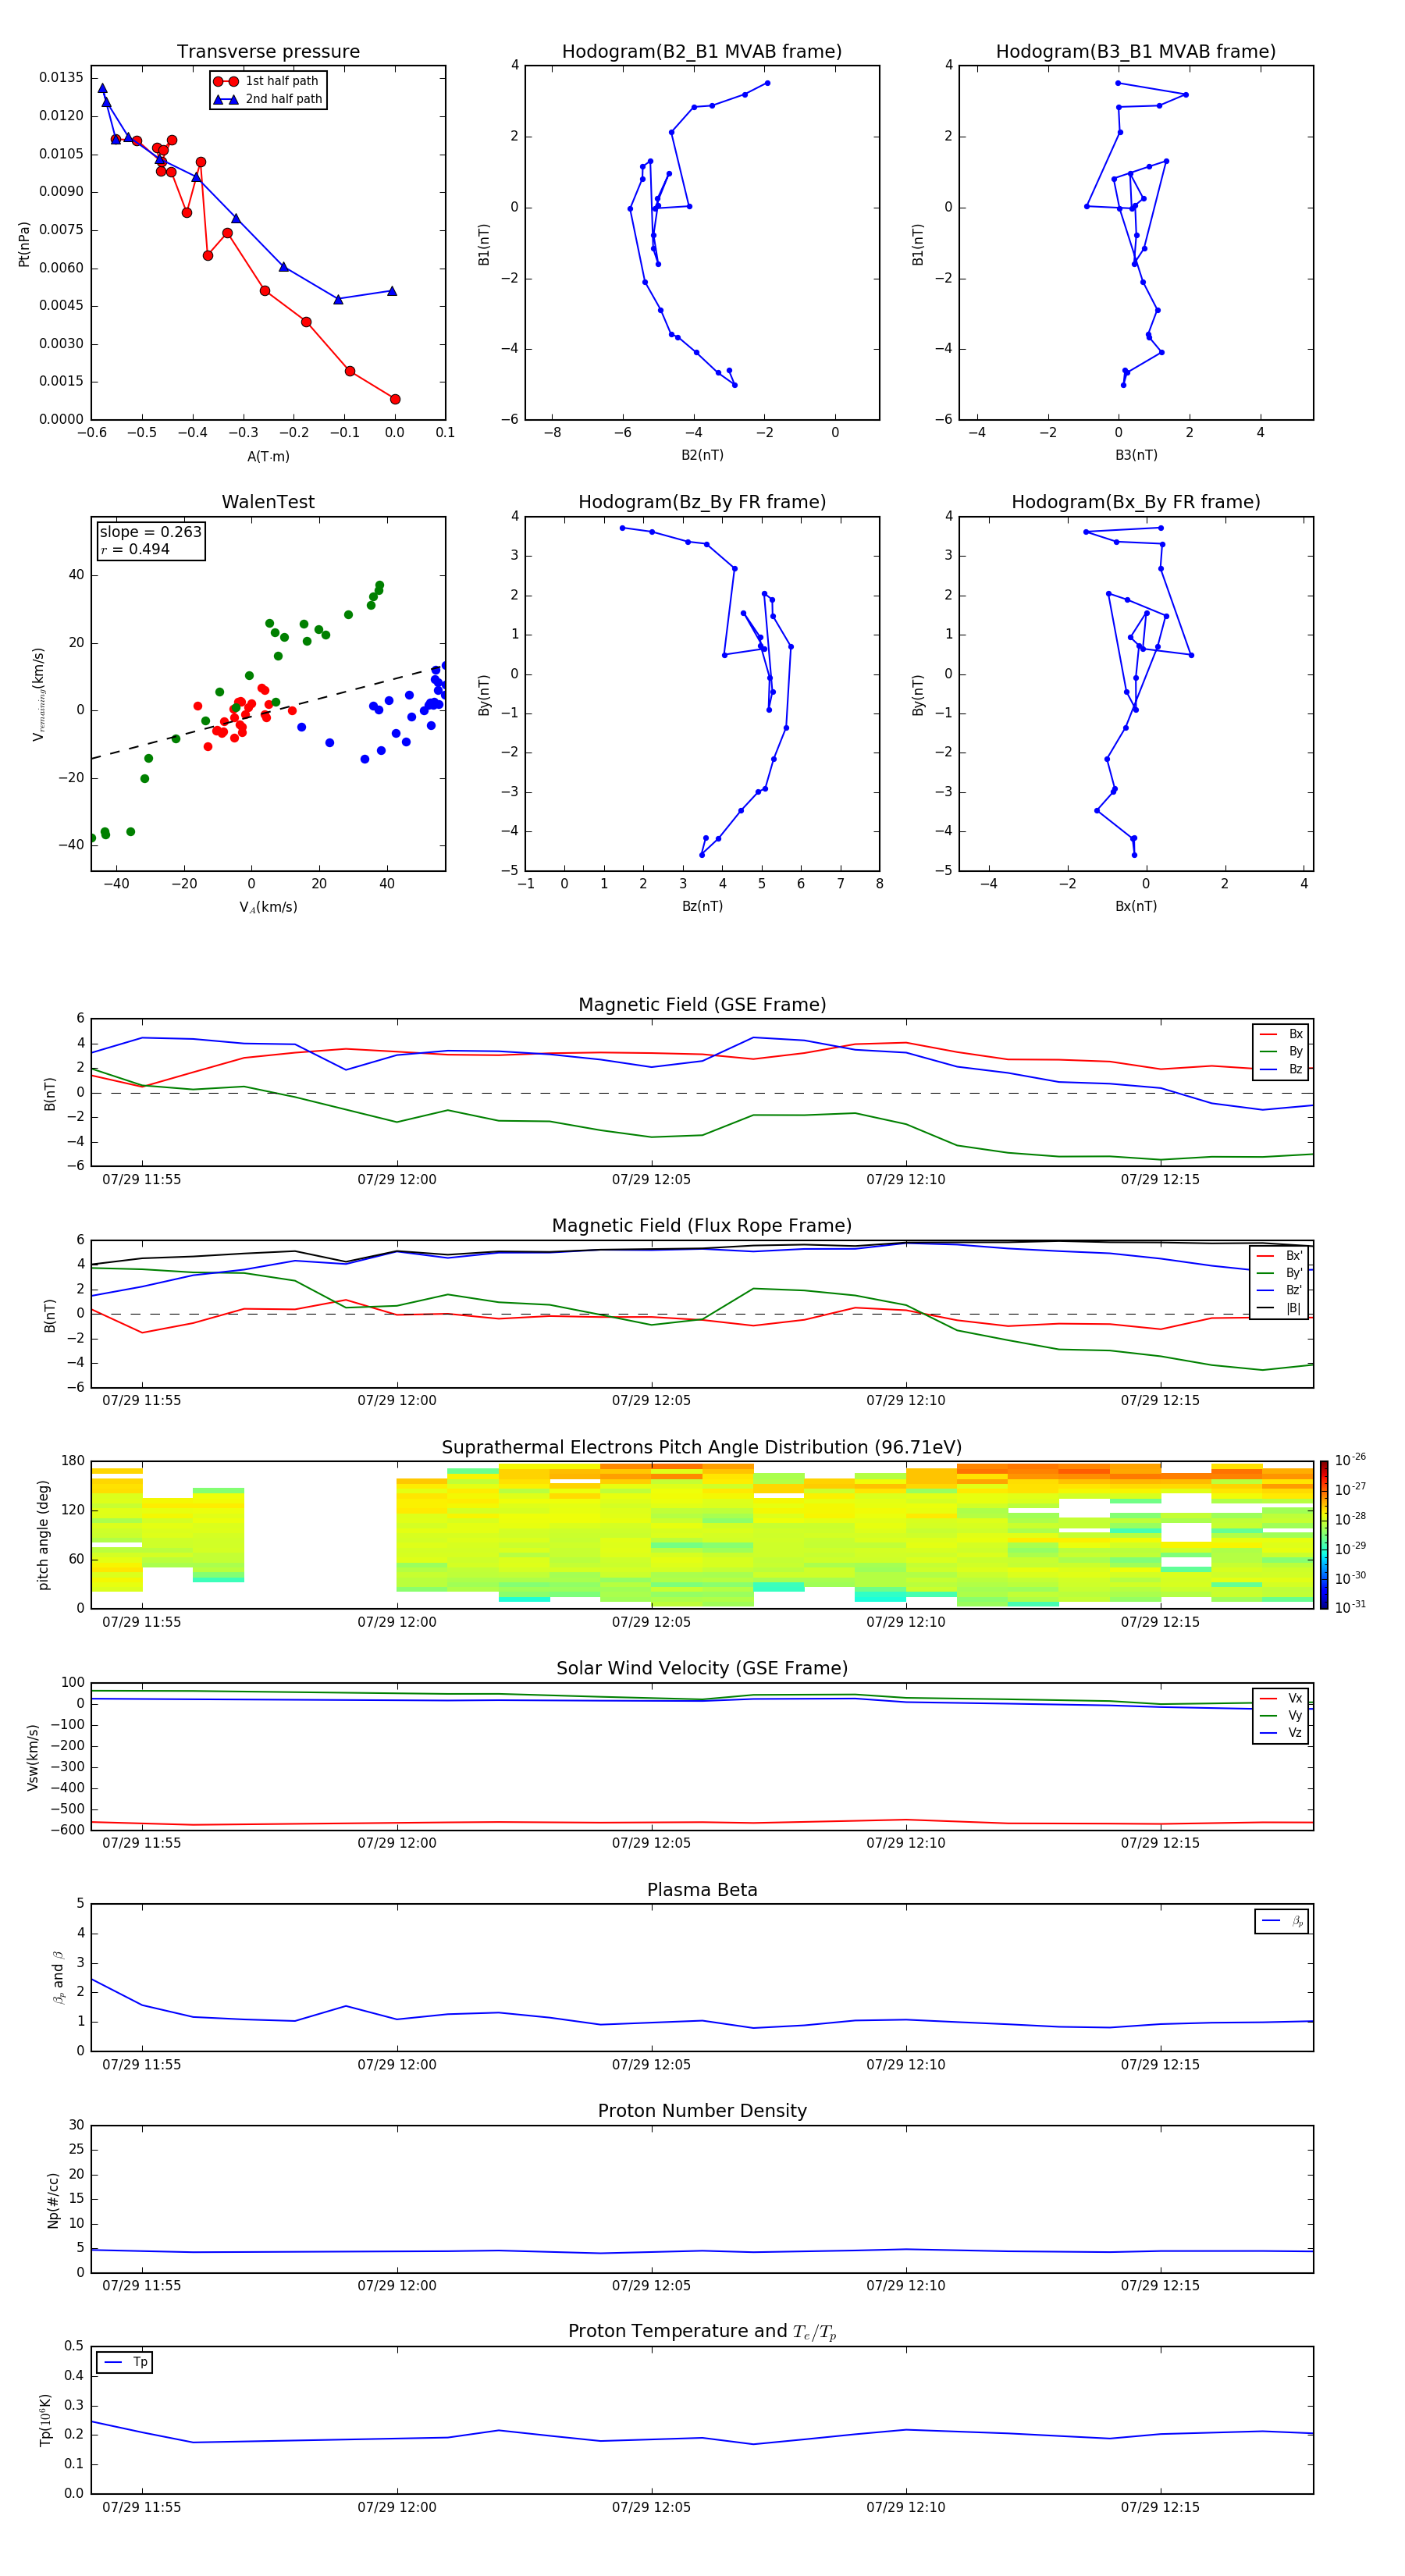This screenshot has width=1405, height=2576.
Task: Click the 'r = 0.494' annotation
Action: pos(135,549)
